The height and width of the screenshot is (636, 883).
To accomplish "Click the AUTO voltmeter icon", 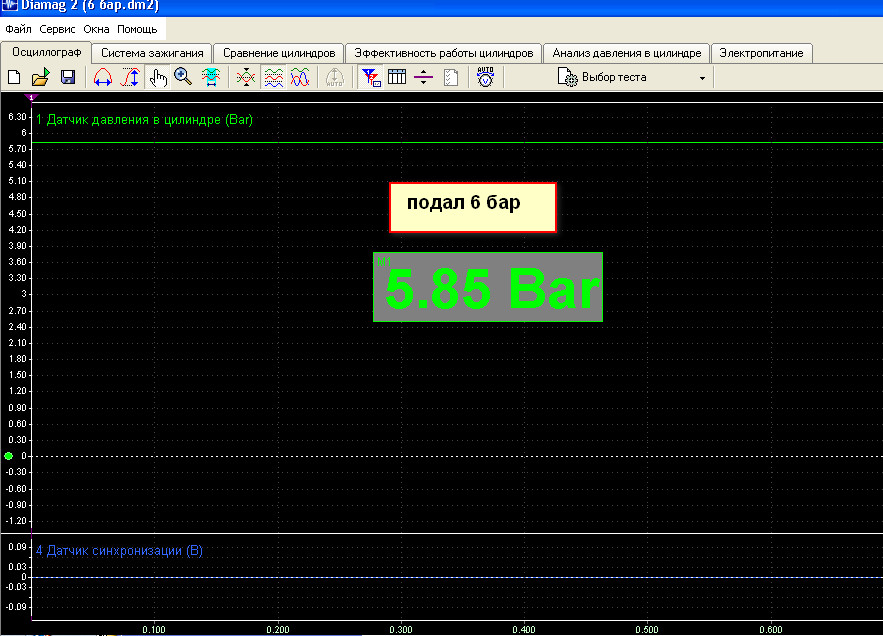I will click(485, 77).
